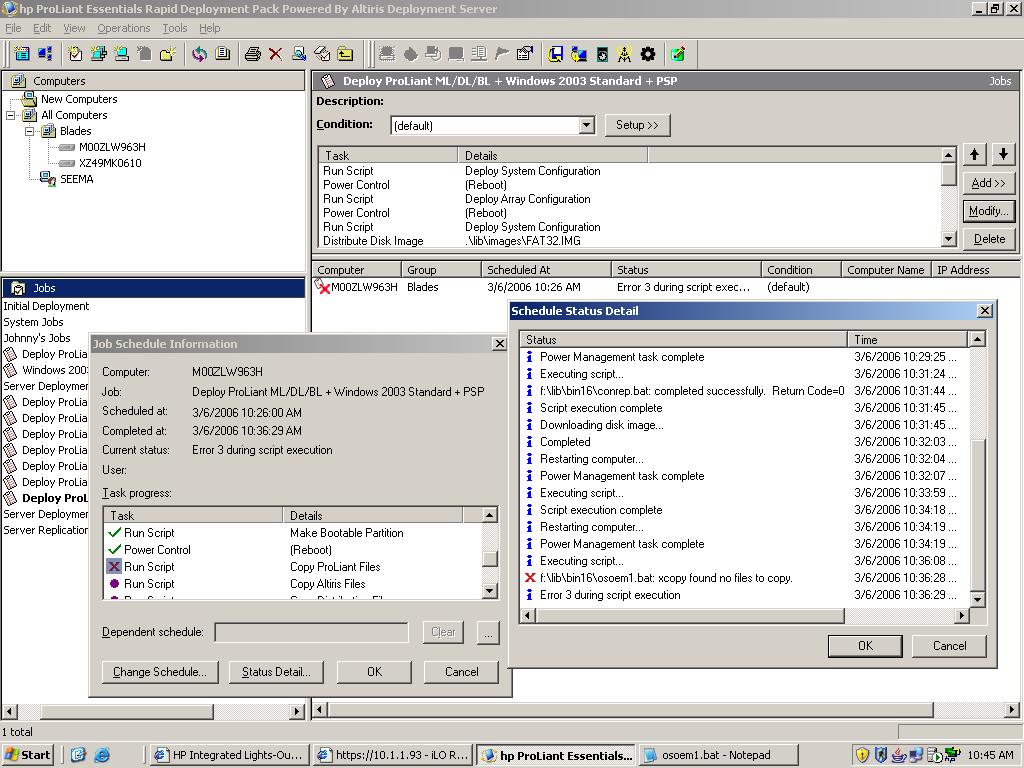The height and width of the screenshot is (768, 1024).
Task: Click the yellow folder-up toolbar icon
Action: click(345, 54)
